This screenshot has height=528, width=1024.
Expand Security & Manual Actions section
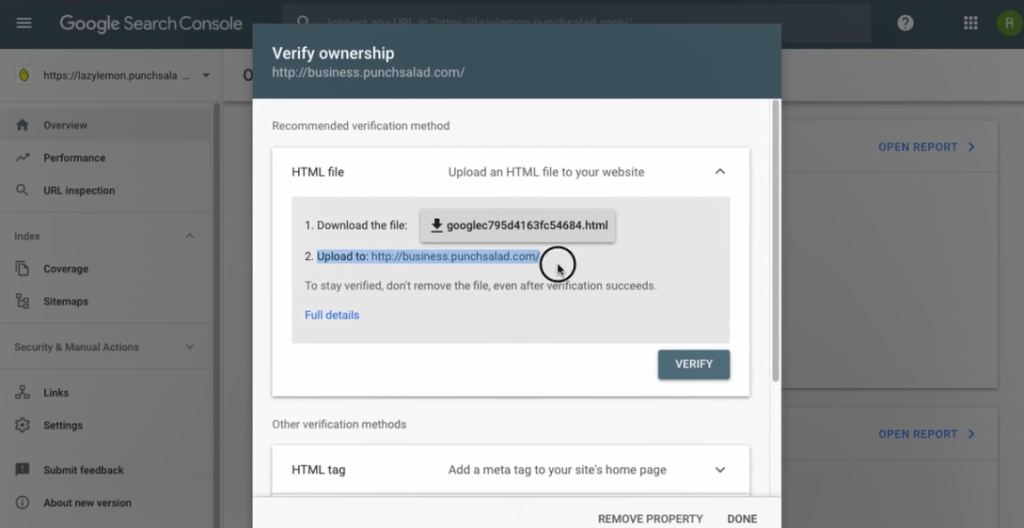189,347
